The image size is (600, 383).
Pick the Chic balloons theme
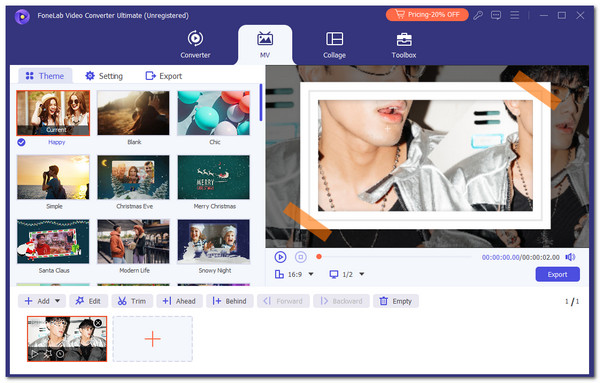click(214, 113)
